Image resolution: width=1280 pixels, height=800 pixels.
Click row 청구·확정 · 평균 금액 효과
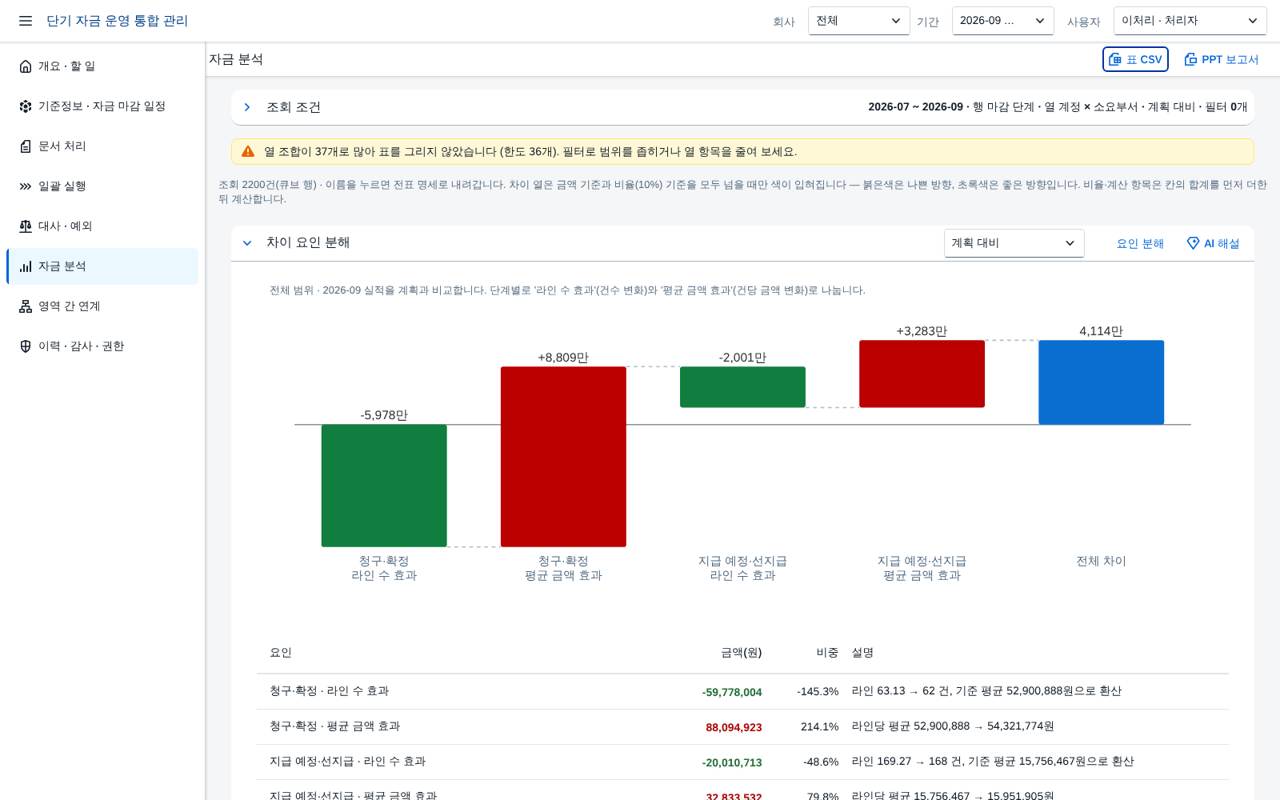click(742, 727)
